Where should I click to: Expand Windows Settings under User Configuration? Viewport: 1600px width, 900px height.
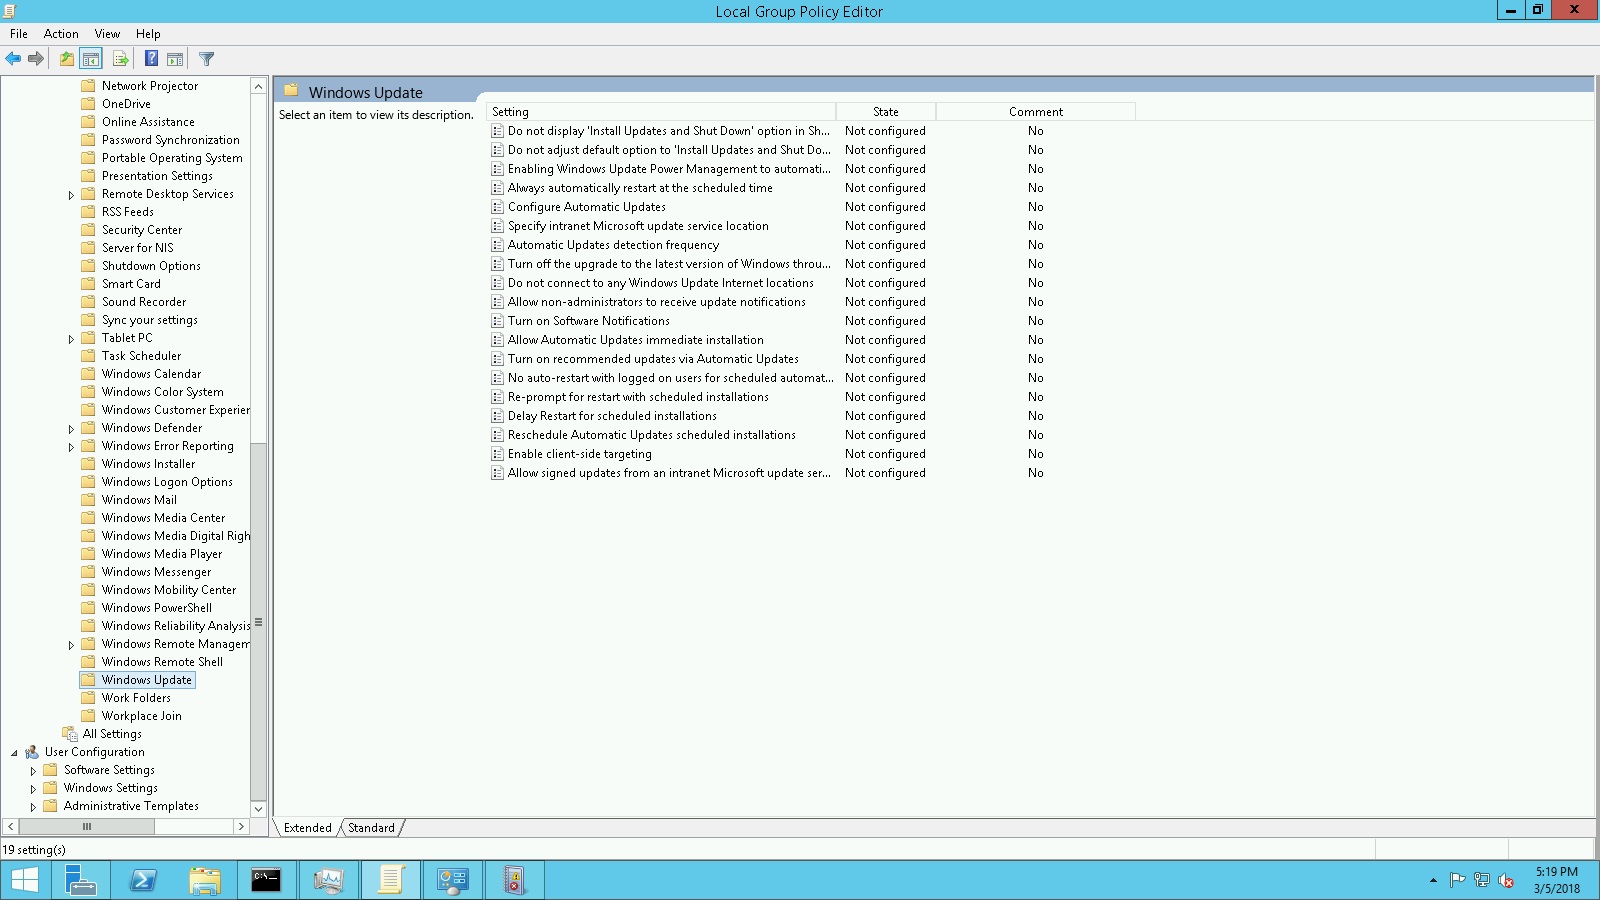pyautogui.click(x=33, y=789)
